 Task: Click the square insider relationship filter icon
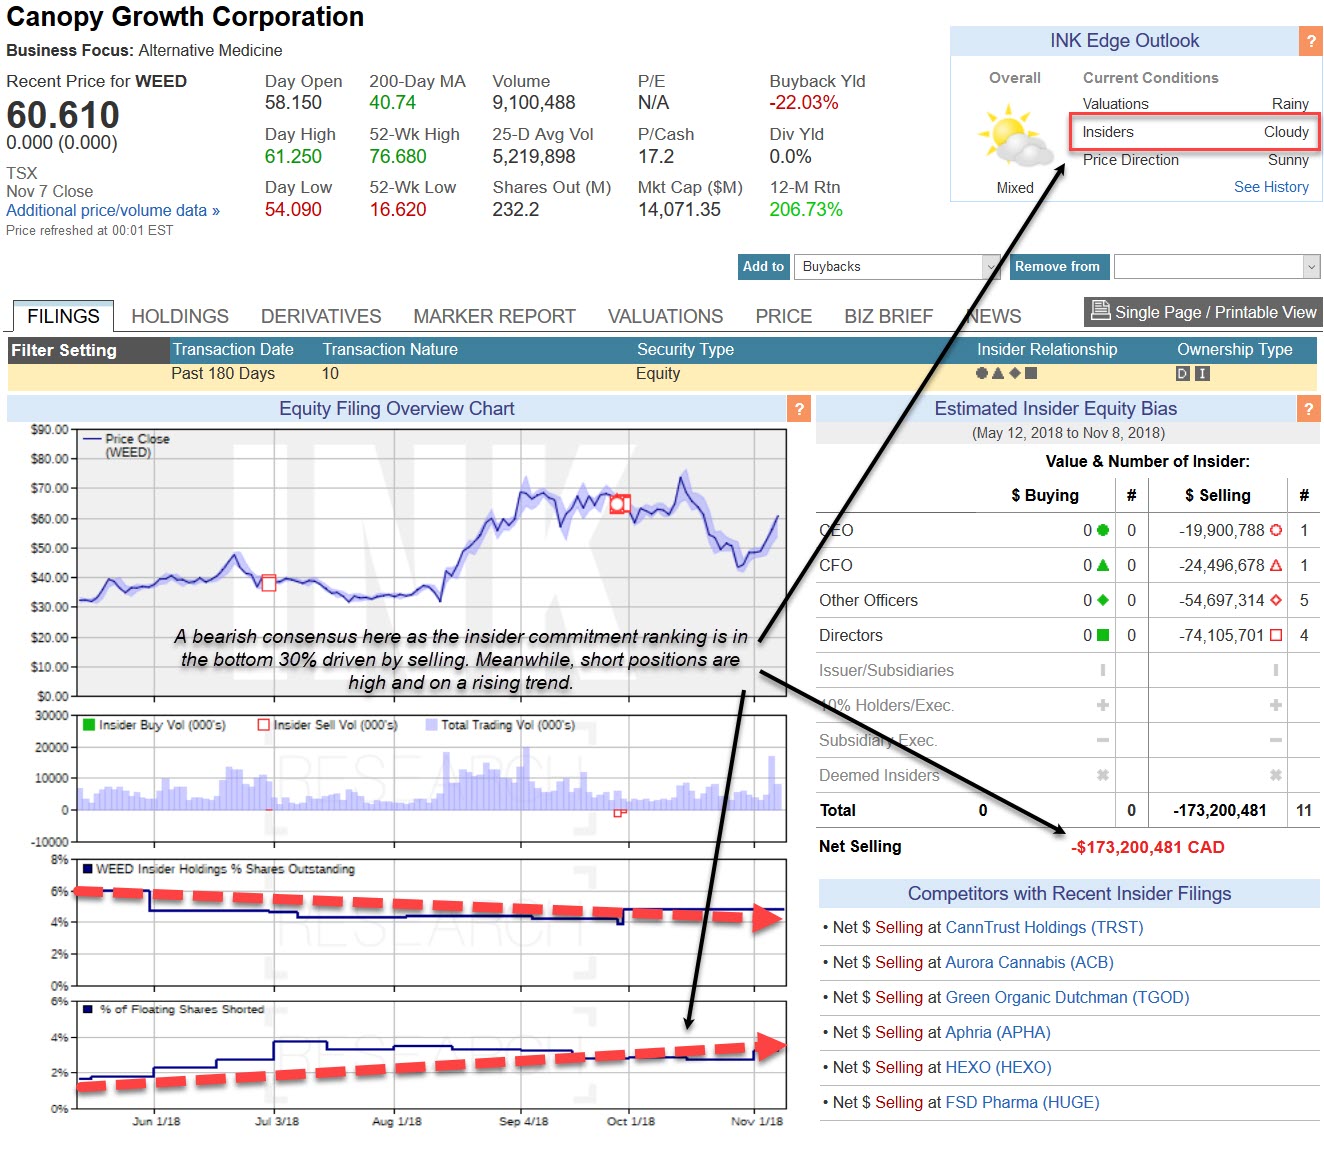click(x=1031, y=373)
